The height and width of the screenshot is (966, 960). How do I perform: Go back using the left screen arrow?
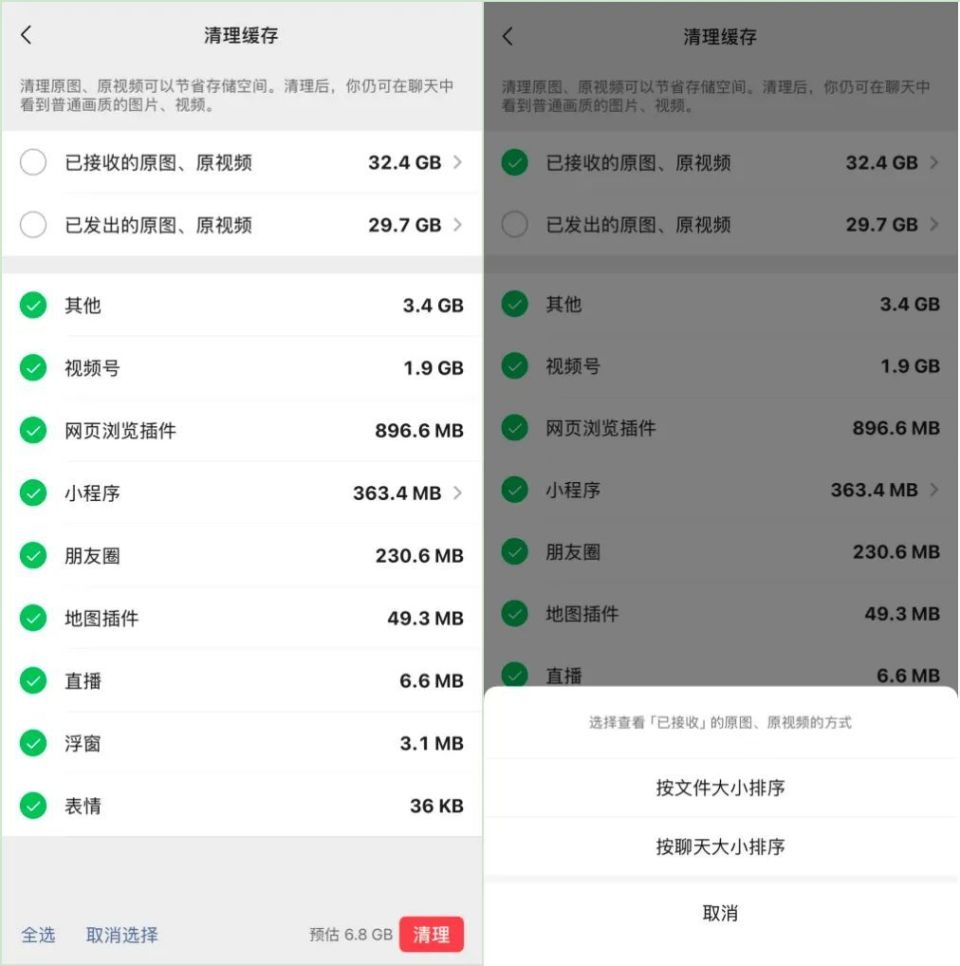coord(26,35)
